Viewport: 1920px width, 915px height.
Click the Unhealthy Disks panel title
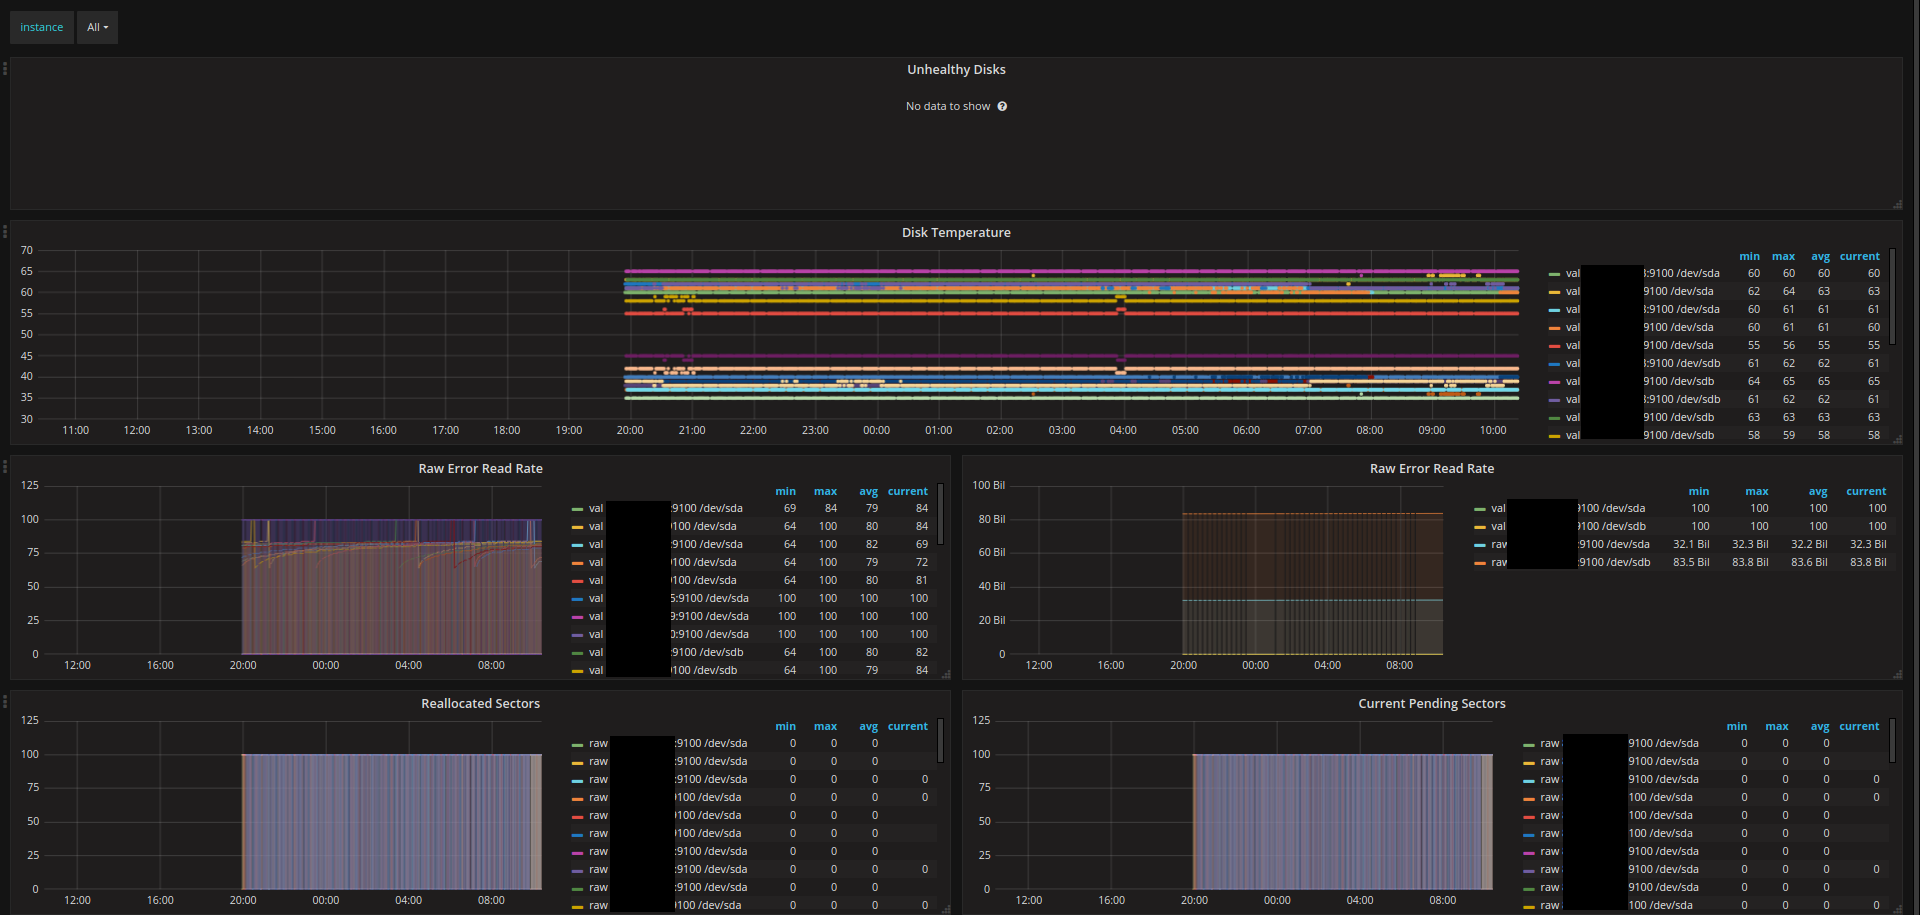point(956,69)
